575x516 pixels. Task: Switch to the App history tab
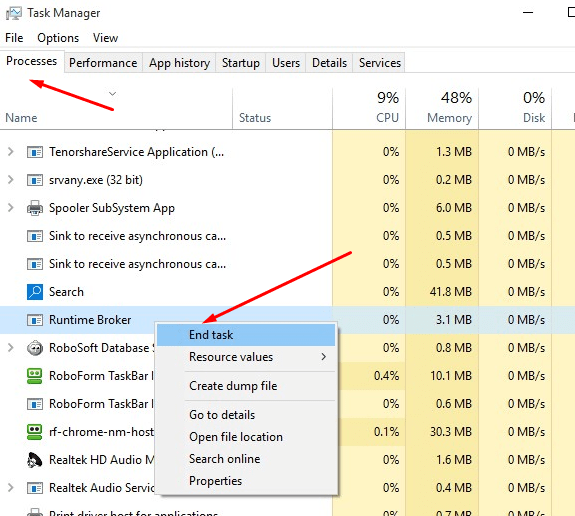(179, 63)
